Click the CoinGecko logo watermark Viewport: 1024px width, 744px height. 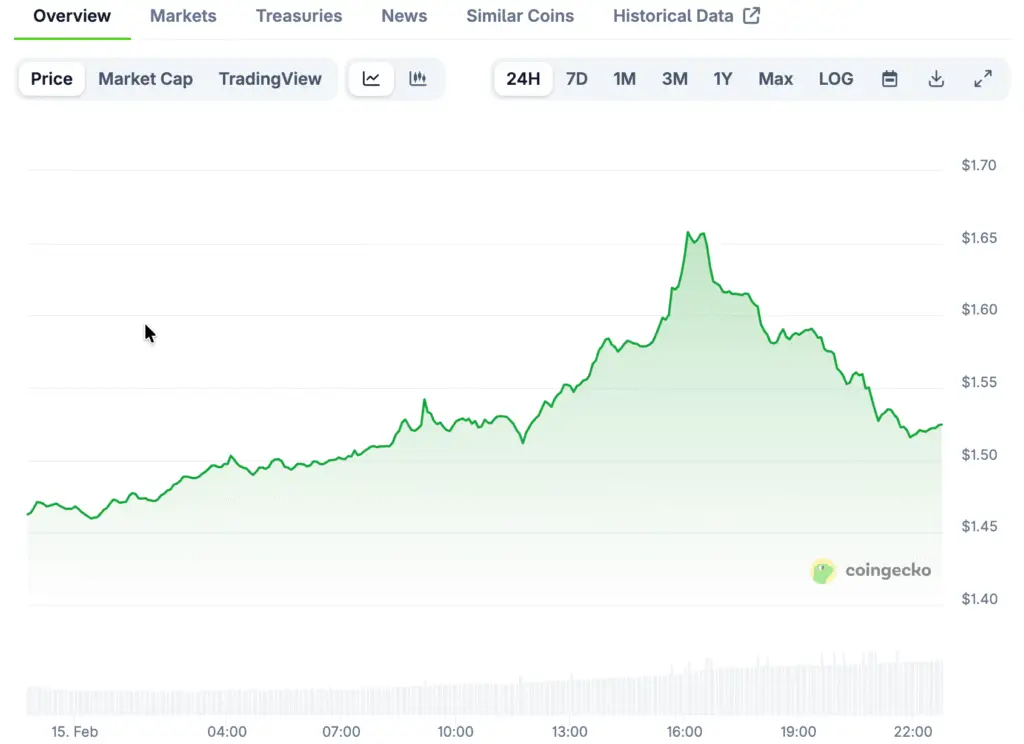(871, 571)
